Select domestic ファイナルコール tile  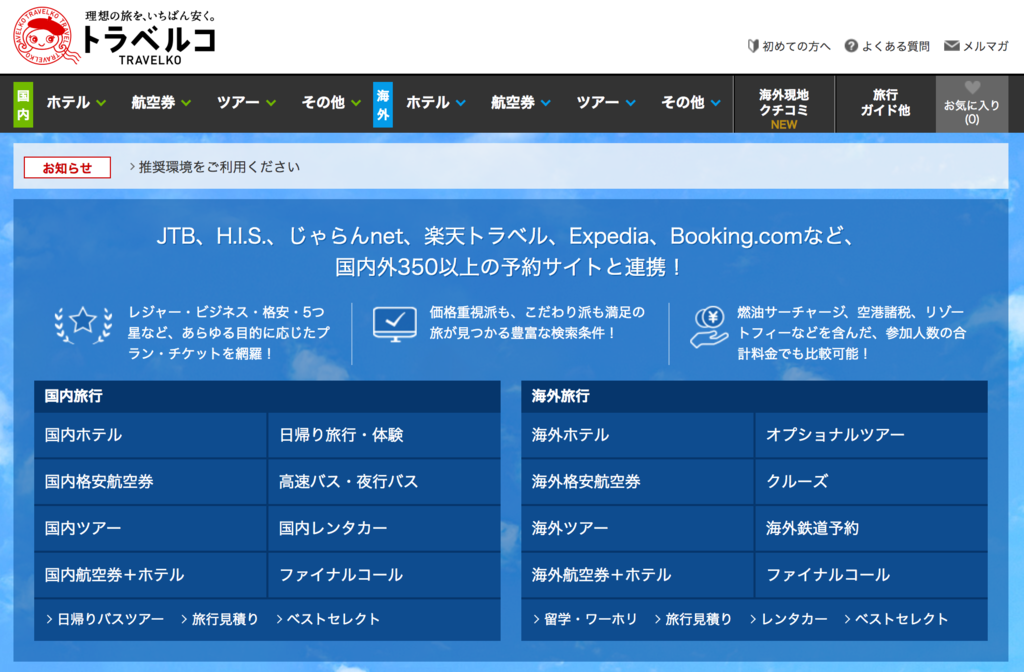pyautogui.click(x=384, y=575)
